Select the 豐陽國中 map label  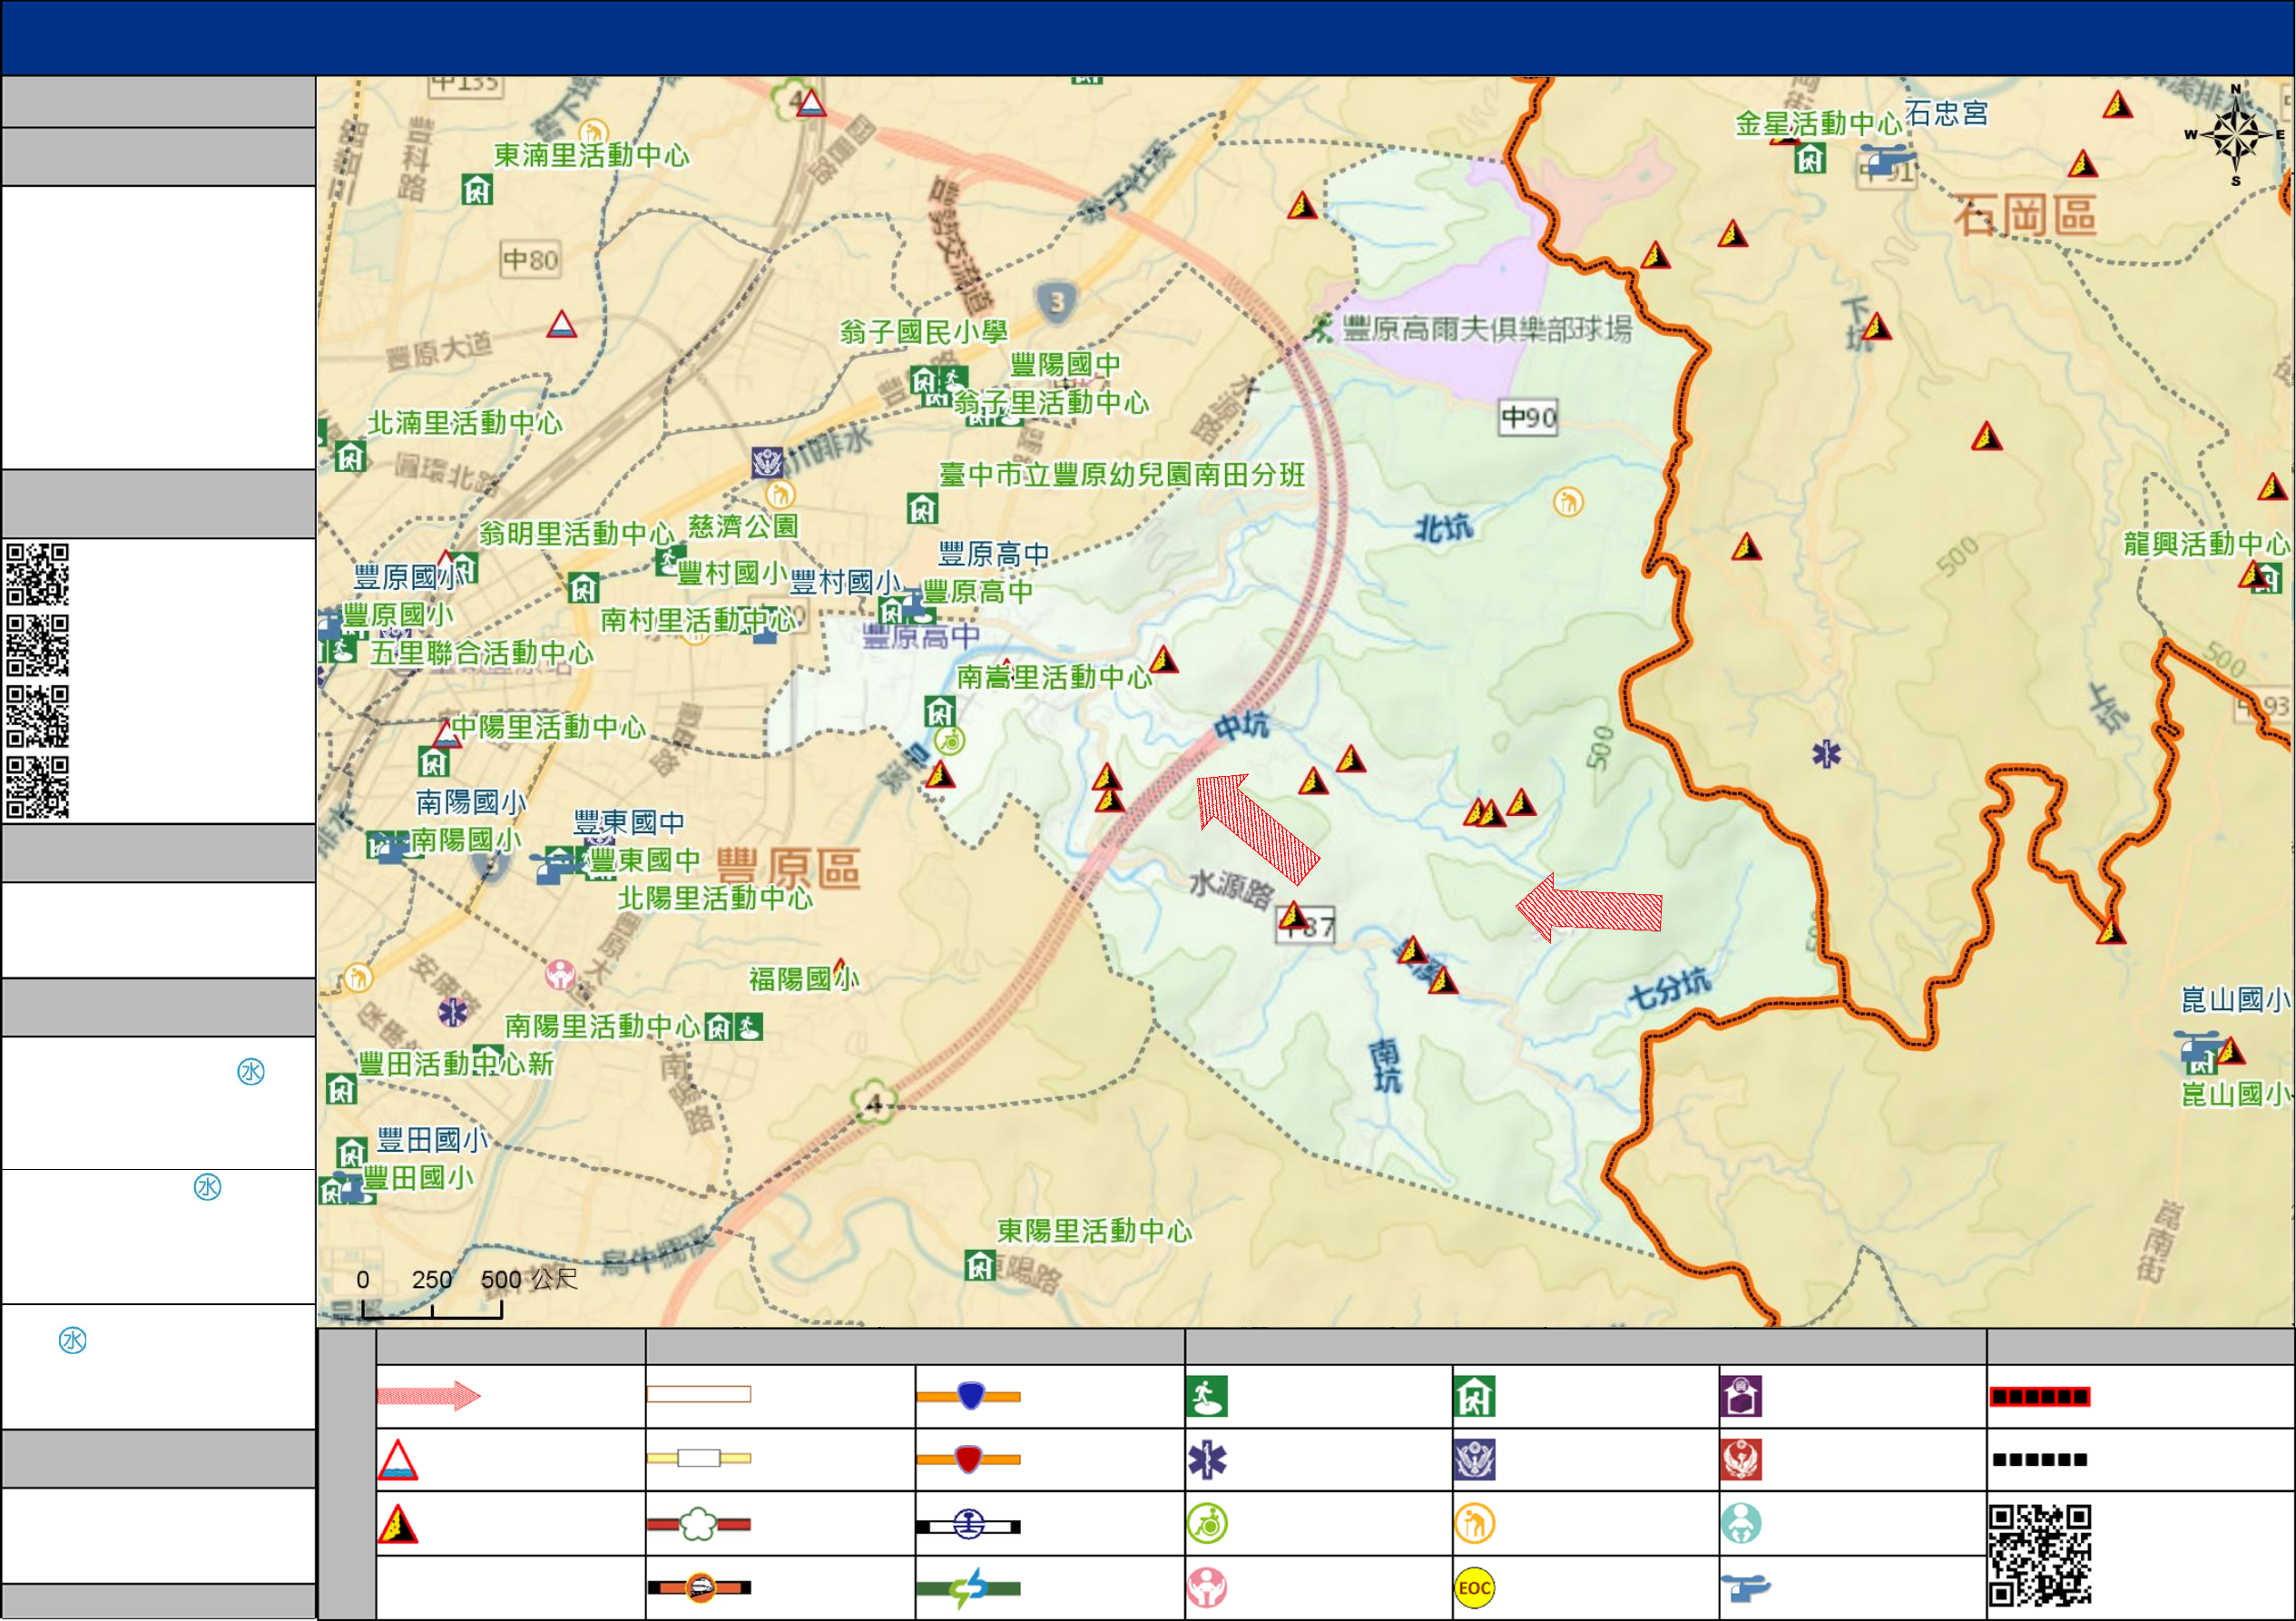point(1065,365)
